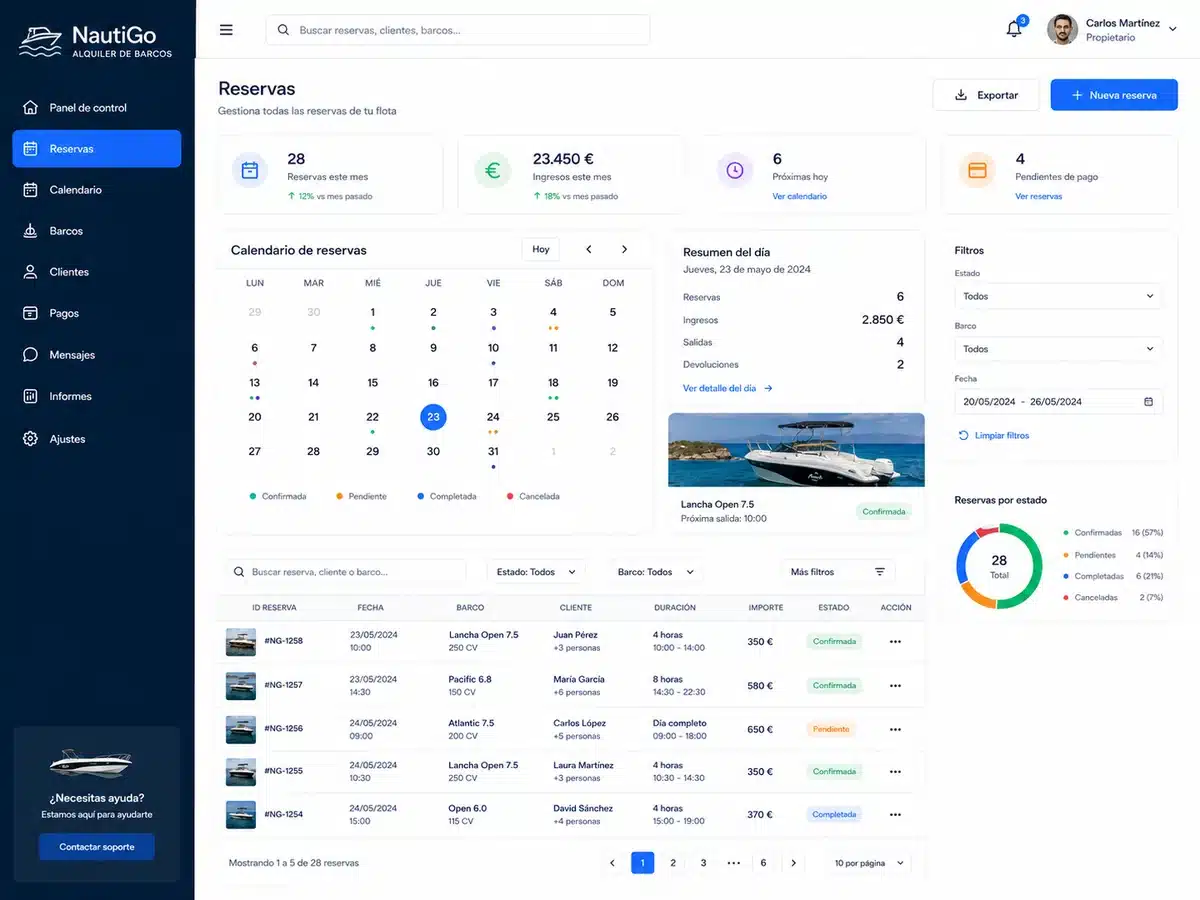Toggle the hamburger menu icon
Image resolution: width=1200 pixels, height=900 pixels.
point(226,30)
